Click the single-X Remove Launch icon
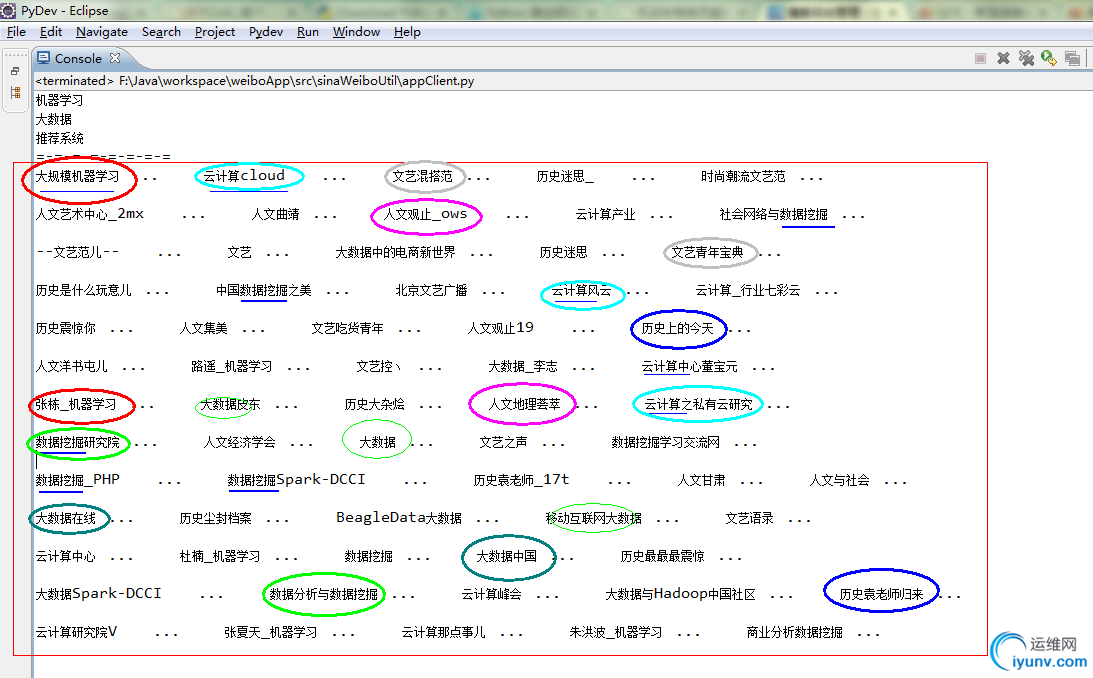This screenshot has width=1093, height=678. [1003, 59]
